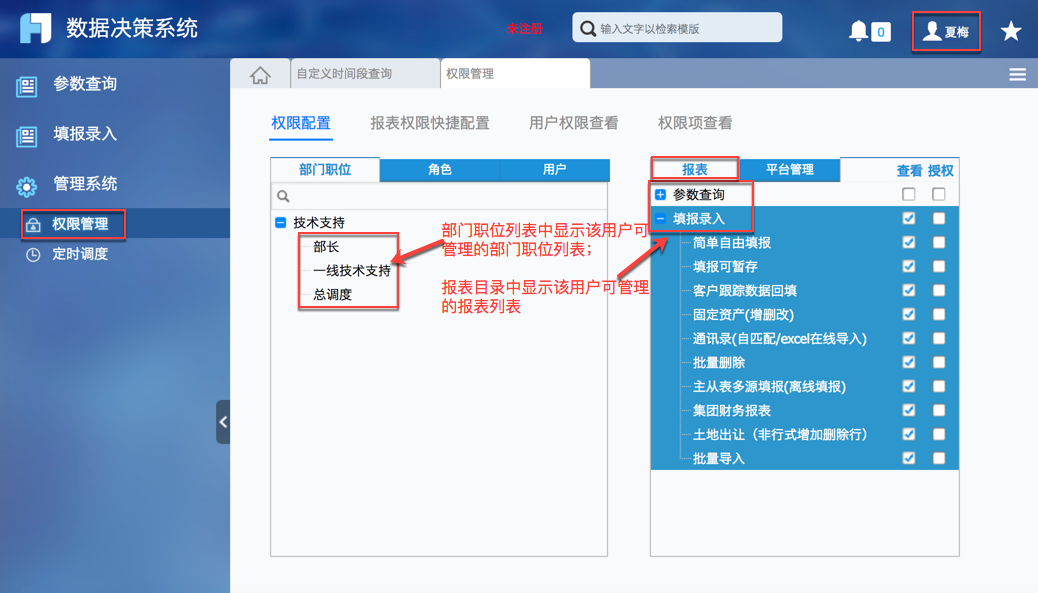Select the 权限管理 open tab

515,73
